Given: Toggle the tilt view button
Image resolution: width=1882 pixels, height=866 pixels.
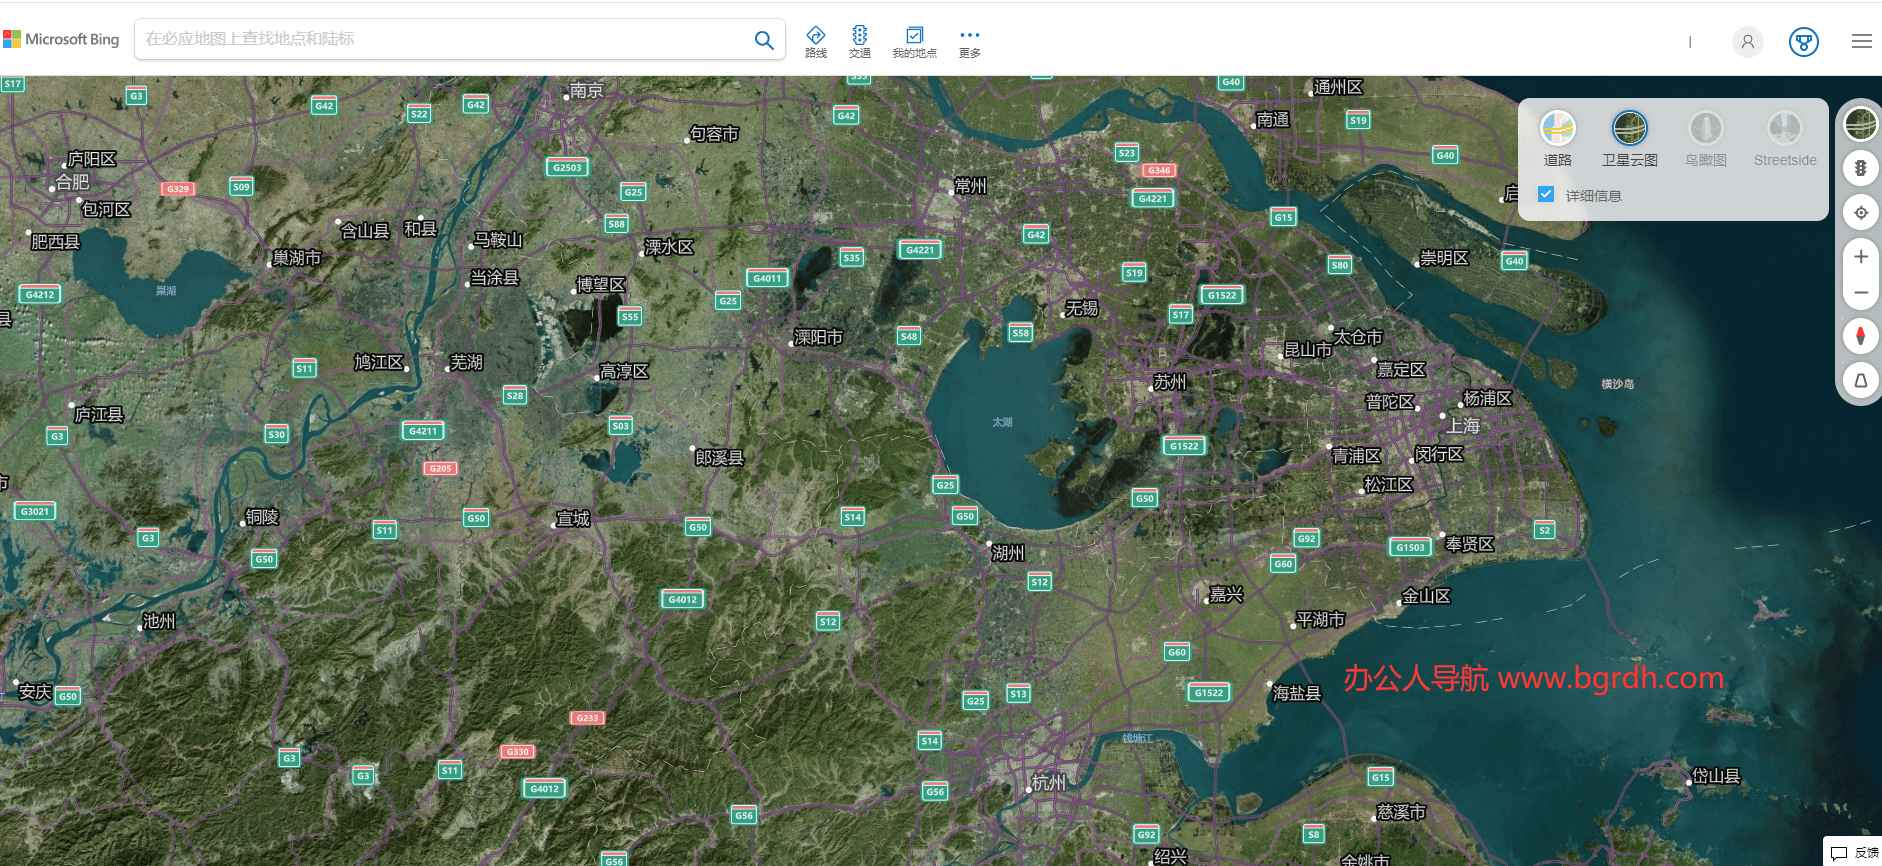Looking at the screenshot, I should [x=1860, y=381].
